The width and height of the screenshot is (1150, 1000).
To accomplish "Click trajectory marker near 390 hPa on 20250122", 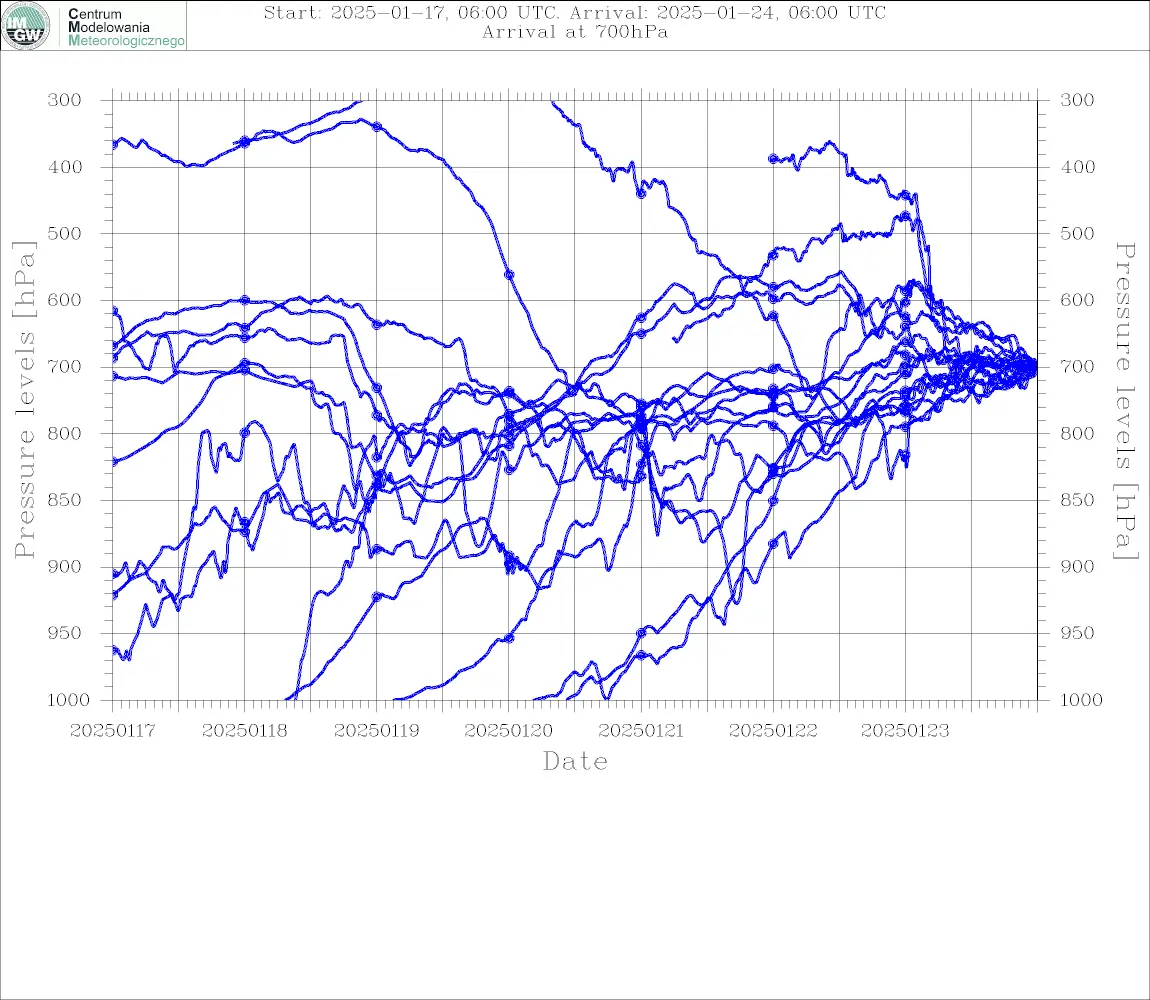I will point(773,158).
